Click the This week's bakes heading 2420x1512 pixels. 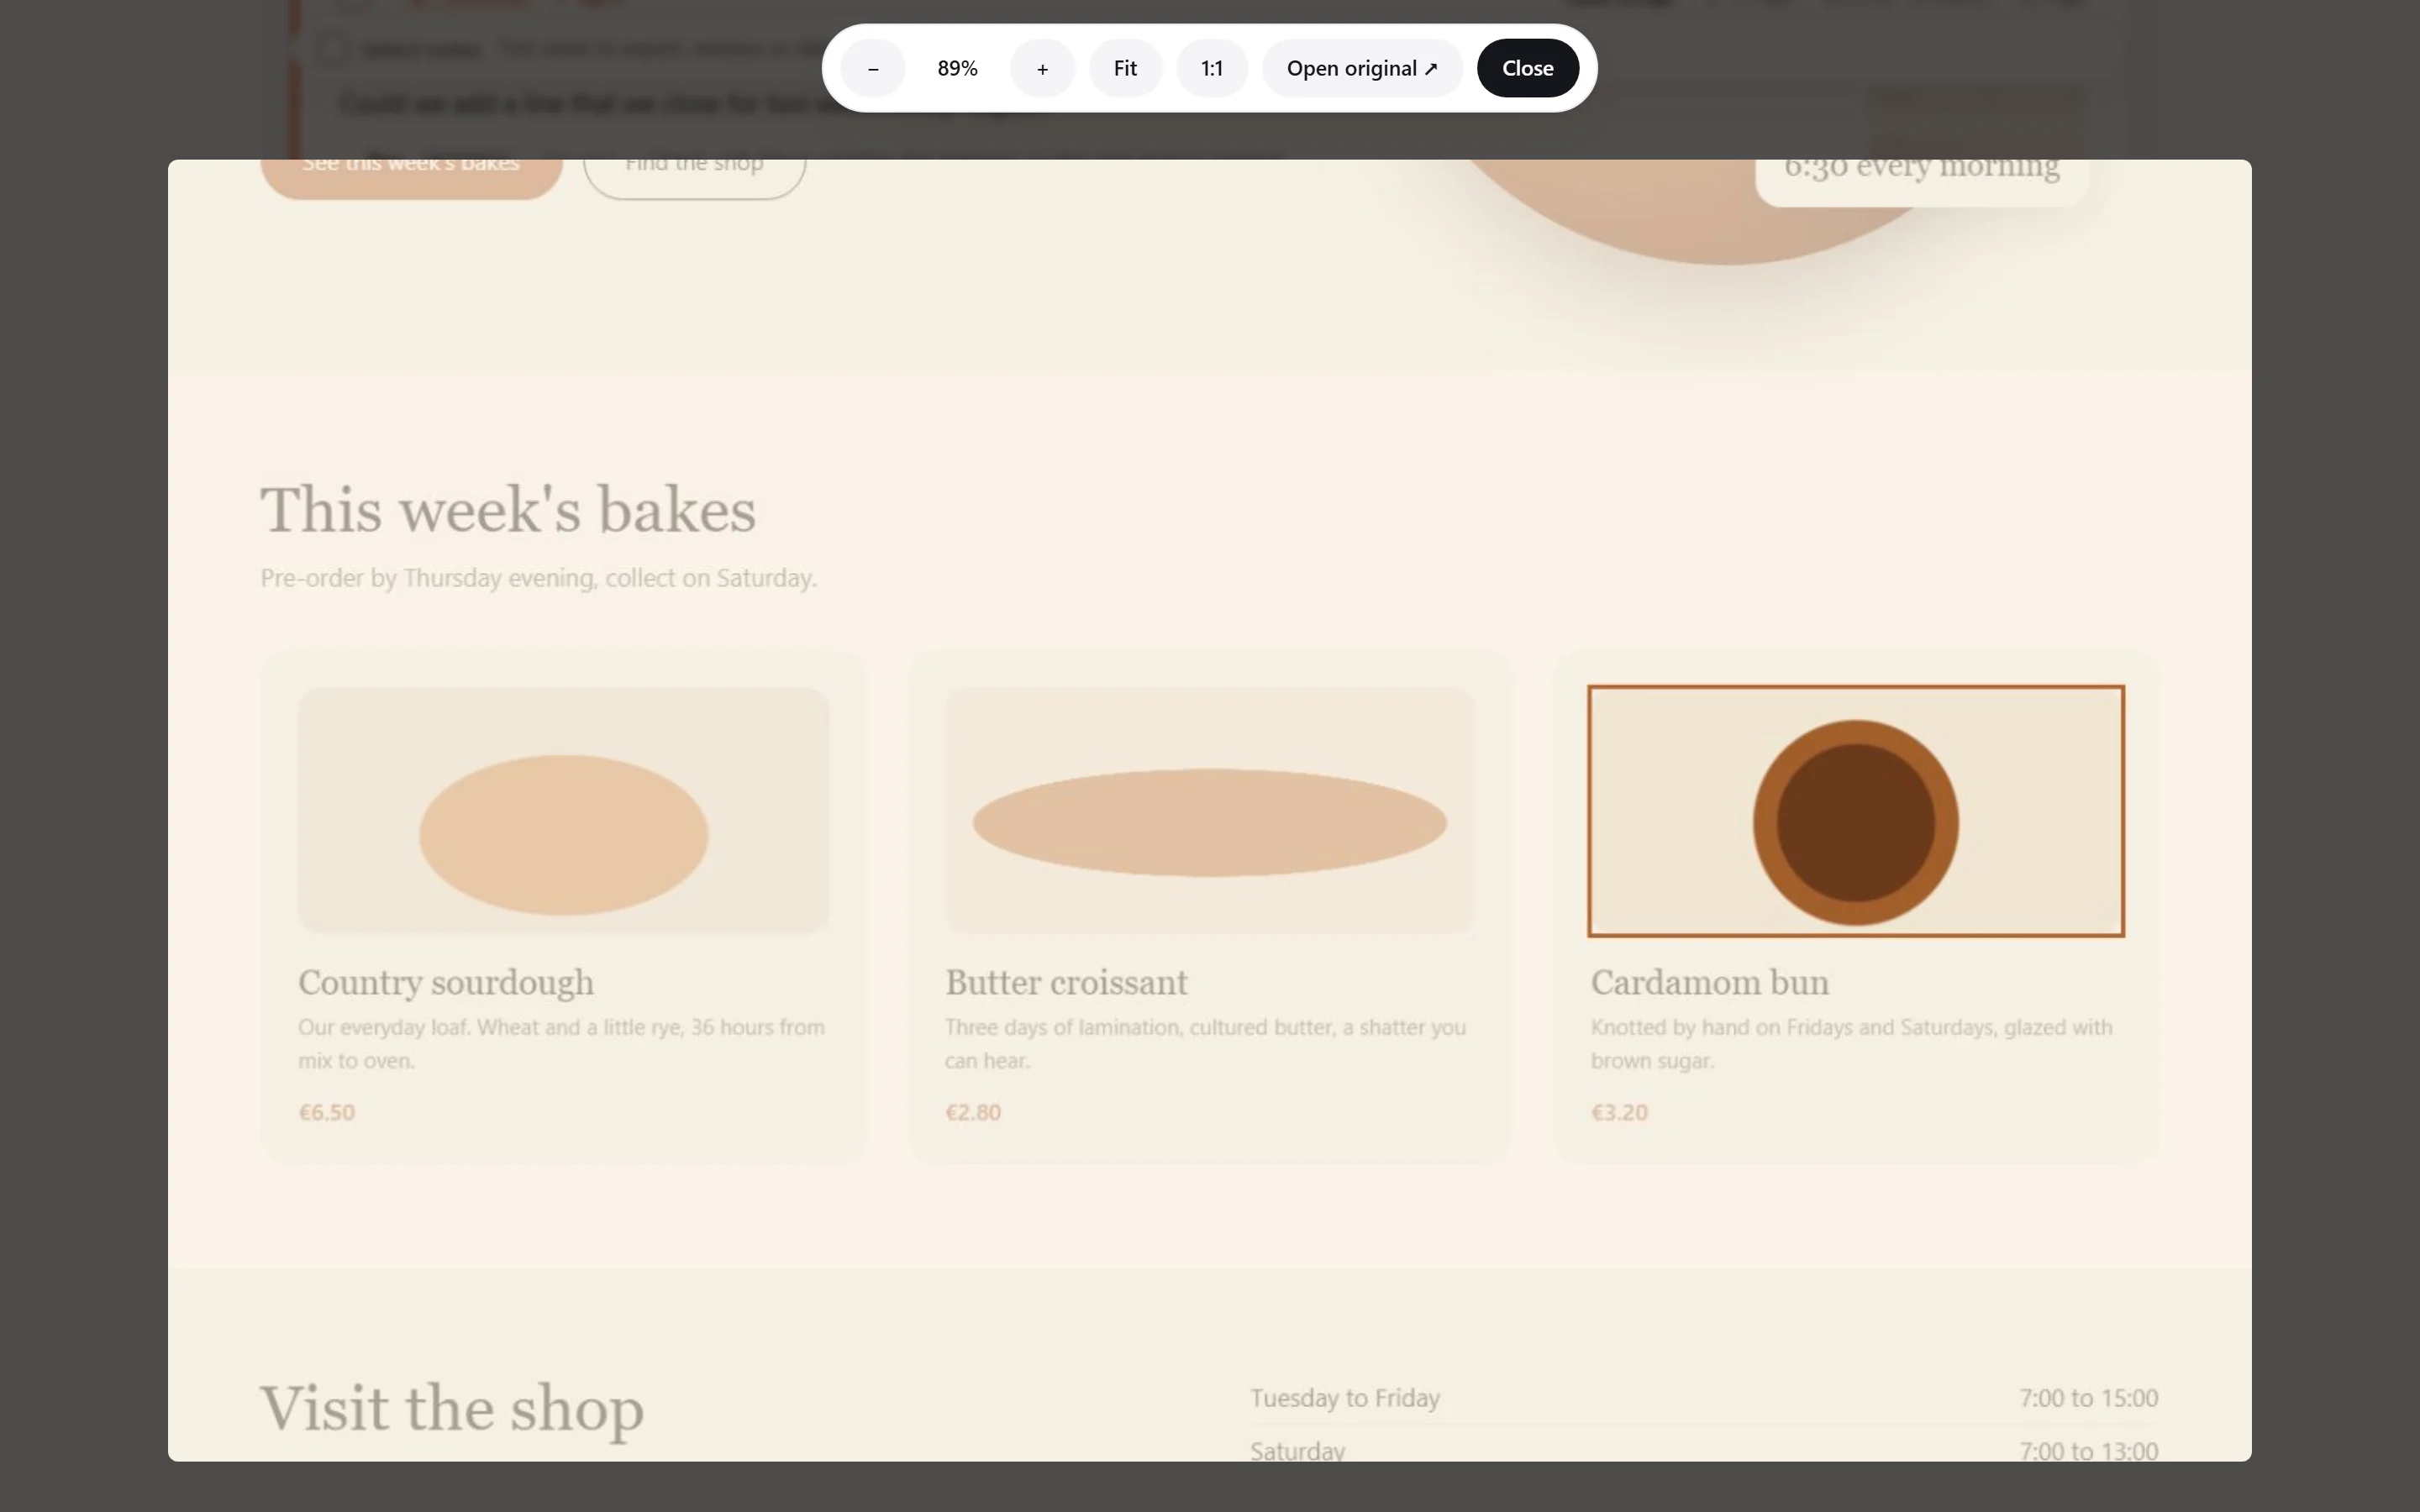click(x=508, y=510)
